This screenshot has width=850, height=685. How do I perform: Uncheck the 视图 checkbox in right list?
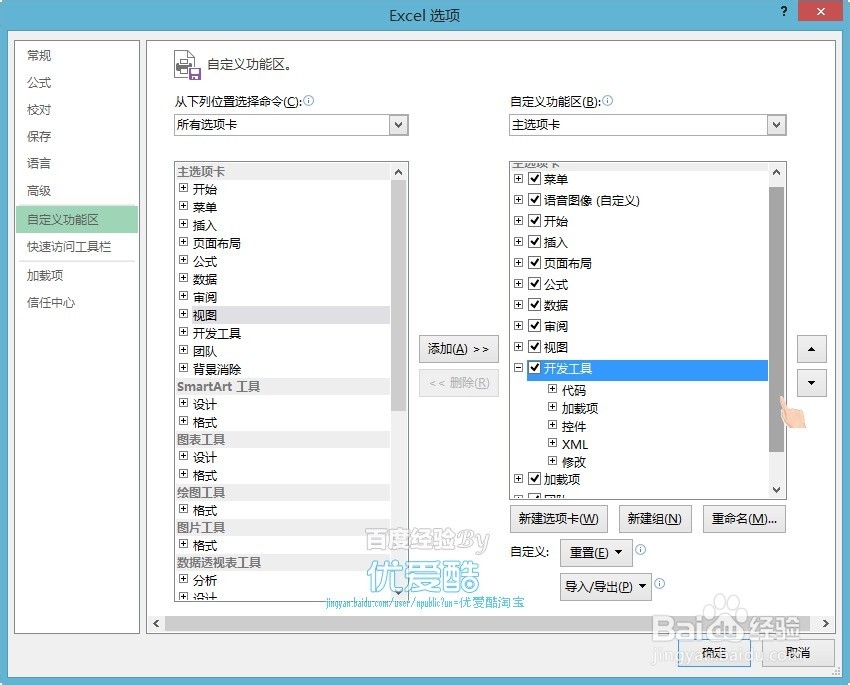coord(535,346)
